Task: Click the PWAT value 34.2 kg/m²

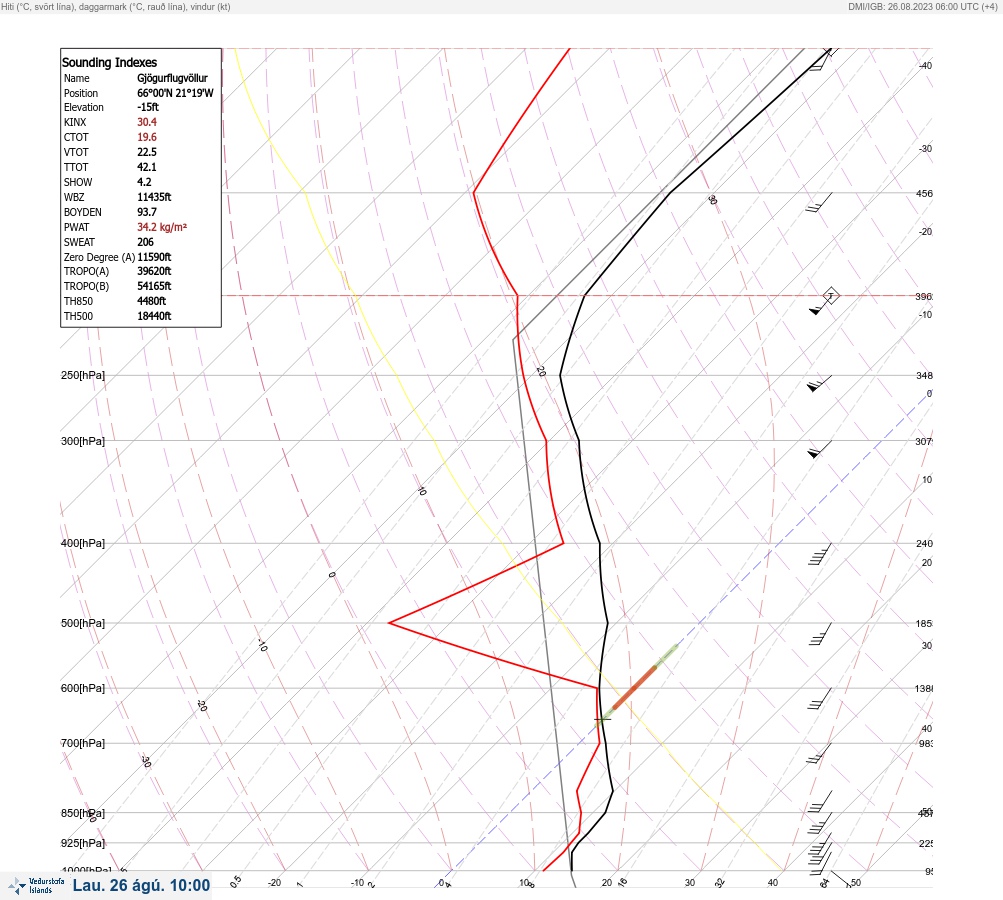Action: (162, 227)
